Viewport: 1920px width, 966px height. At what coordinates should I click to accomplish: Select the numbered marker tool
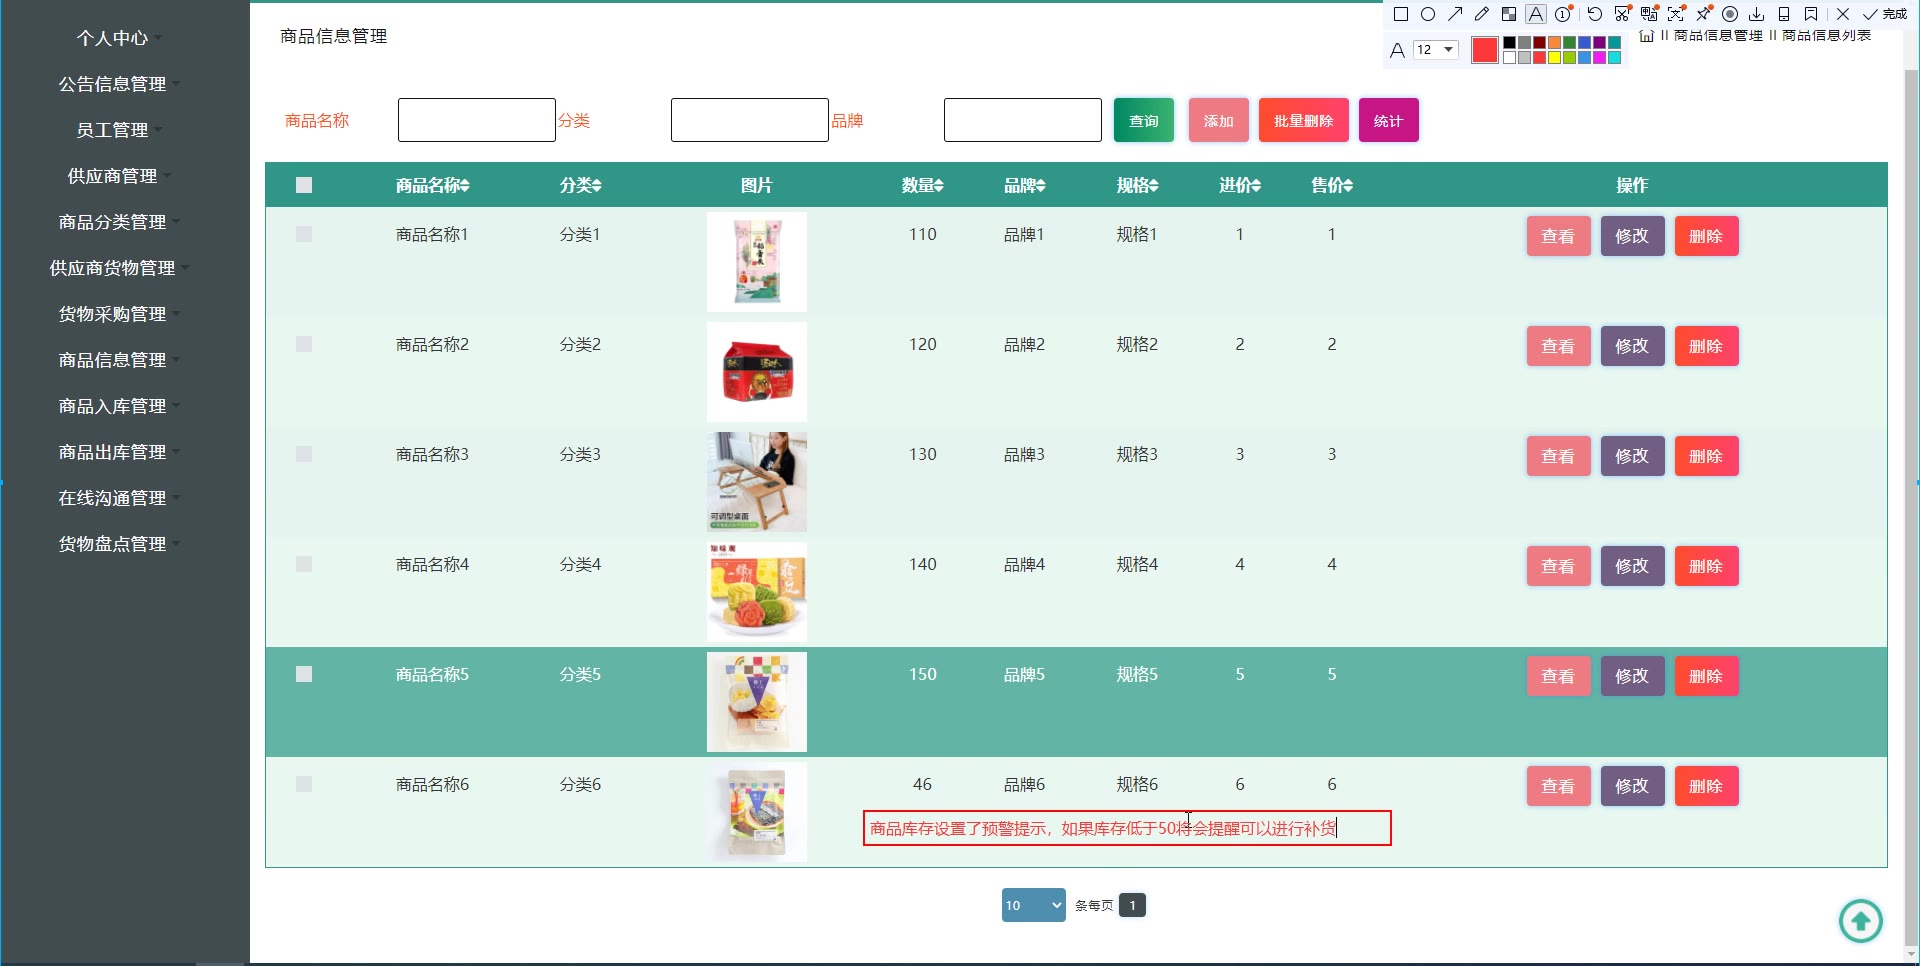tap(1563, 14)
